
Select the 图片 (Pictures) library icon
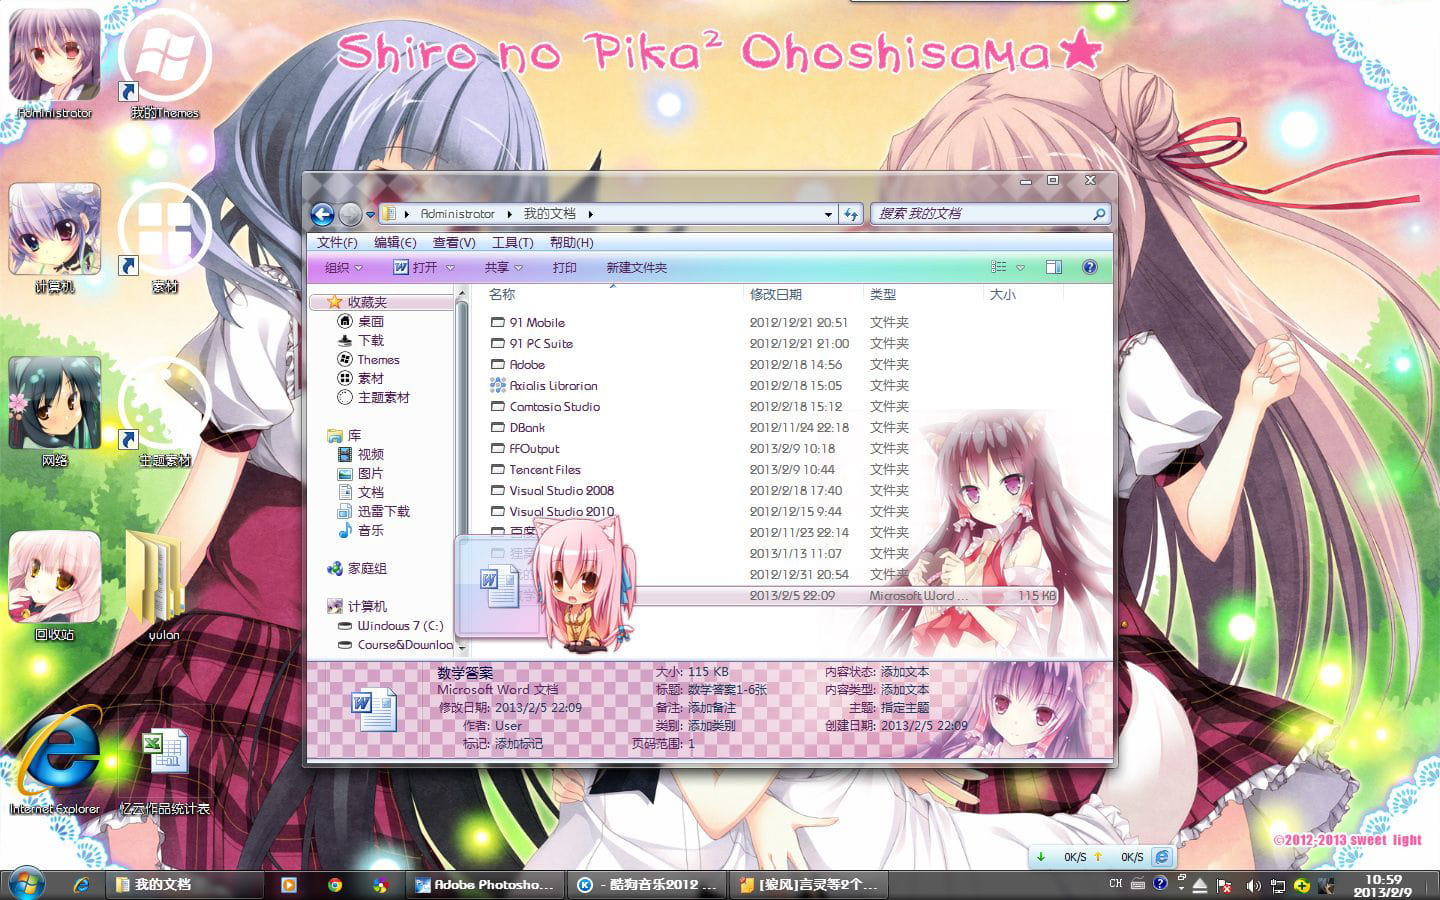click(346, 473)
